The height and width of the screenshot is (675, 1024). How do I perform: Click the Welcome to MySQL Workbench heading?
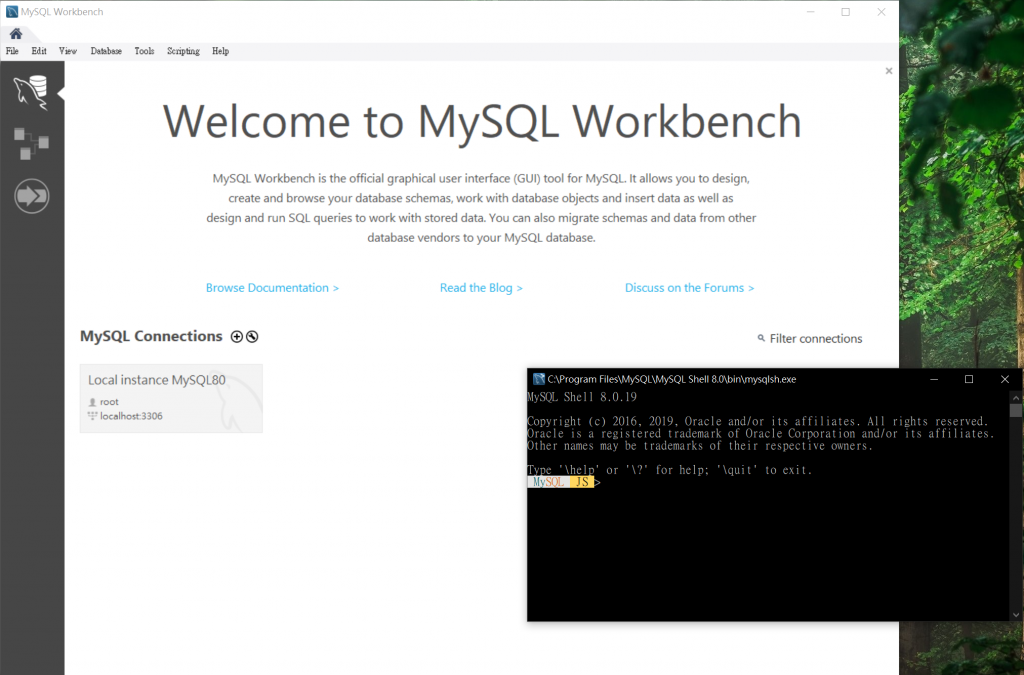coord(482,122)
